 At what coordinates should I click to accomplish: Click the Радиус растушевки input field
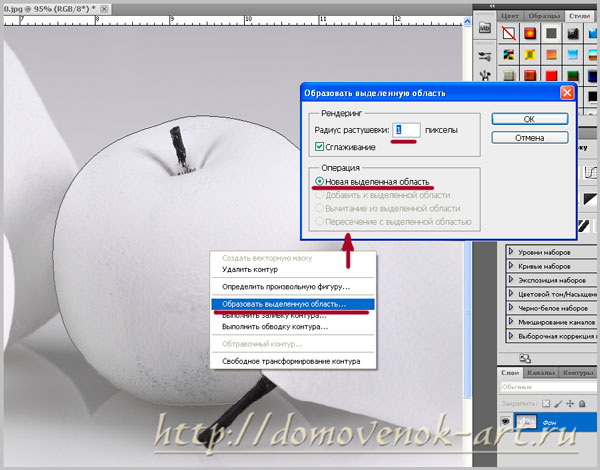407,128
